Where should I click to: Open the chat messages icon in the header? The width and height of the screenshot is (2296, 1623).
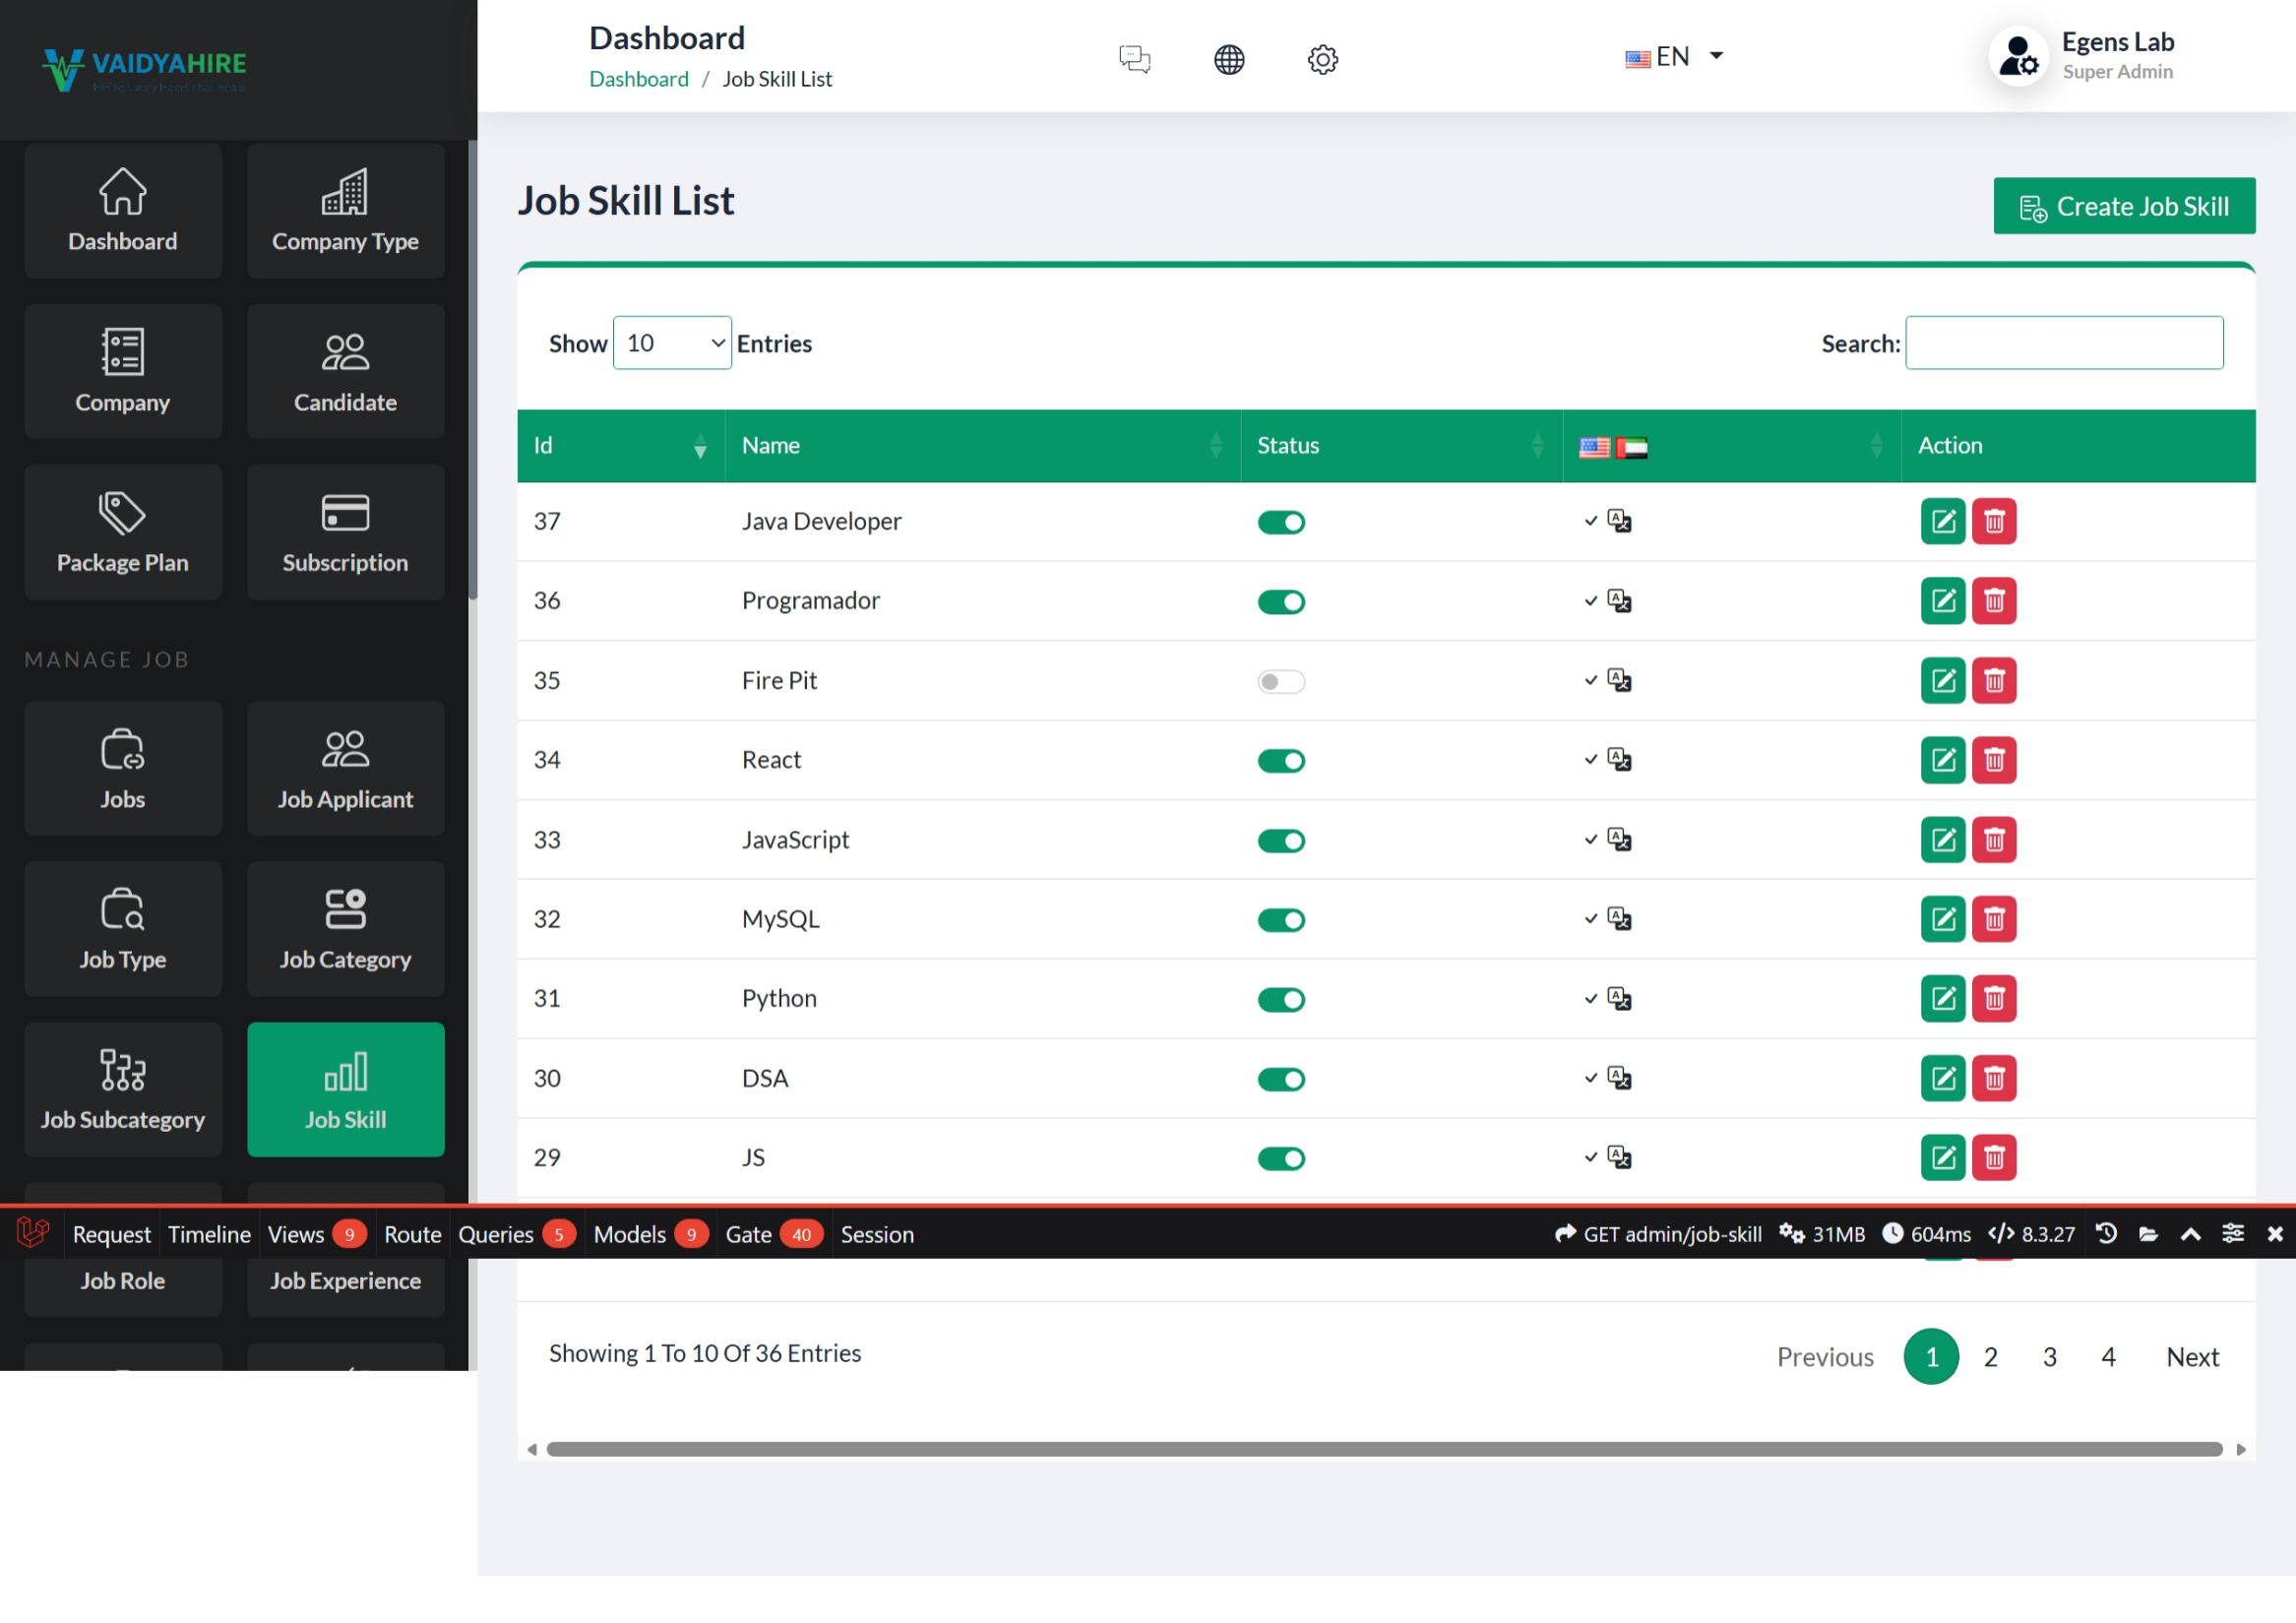[1134, 59]
